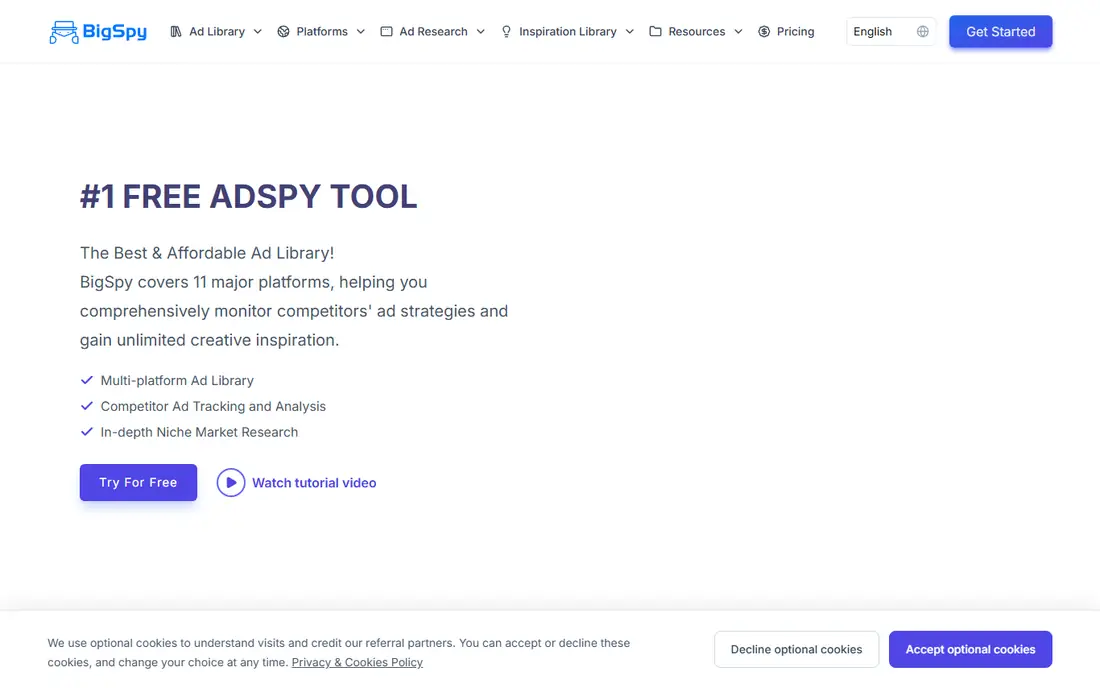The width and height of the screenshot is (1100, 688).
Task: Click the play circle tutorial icon
Action: [x=231, y=483]
